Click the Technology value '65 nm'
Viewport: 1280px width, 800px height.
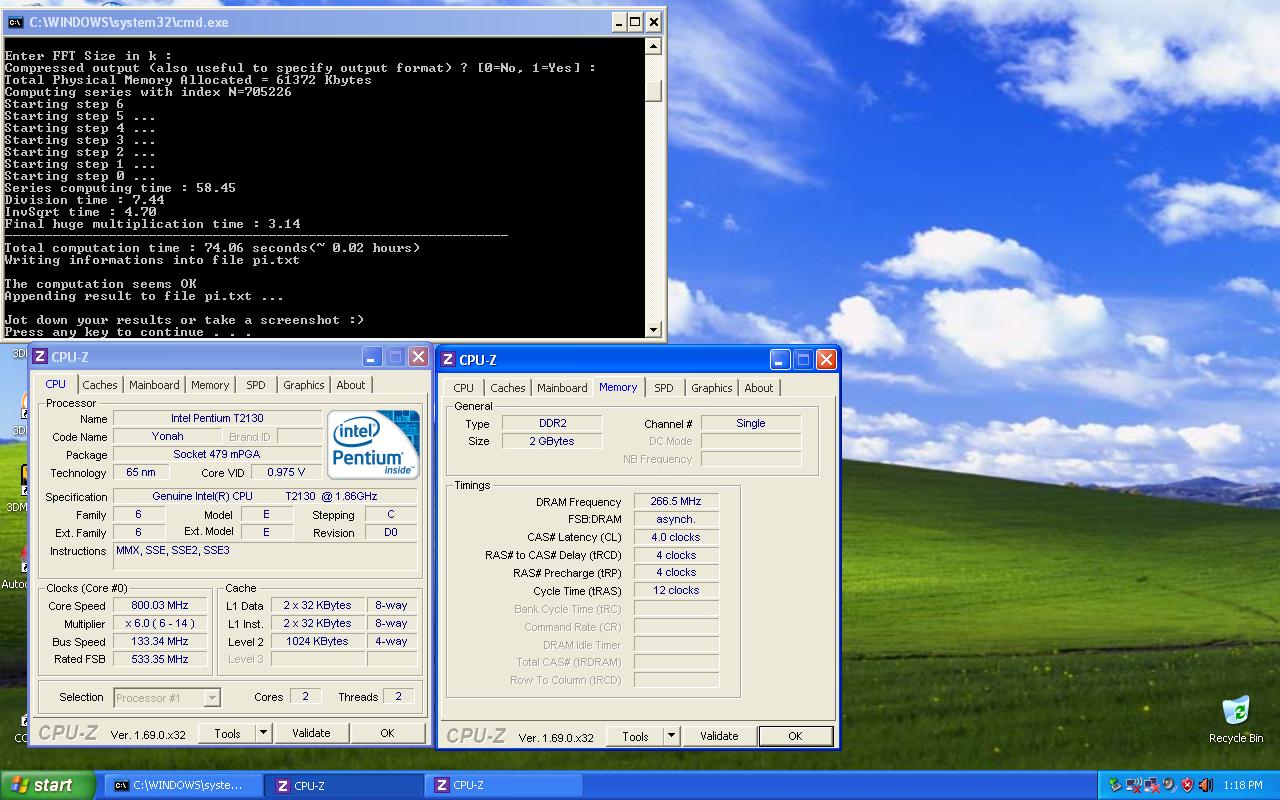[141, 472]
